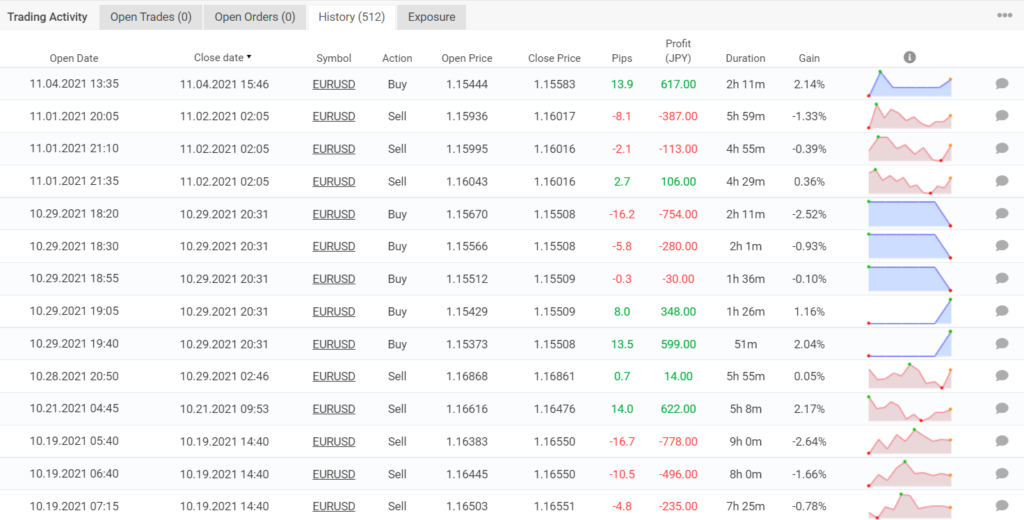Click comment icon on 10.28.2021 20:50 trade
This screenshot has width=1024, height=520.
(x=1002, y=376)
